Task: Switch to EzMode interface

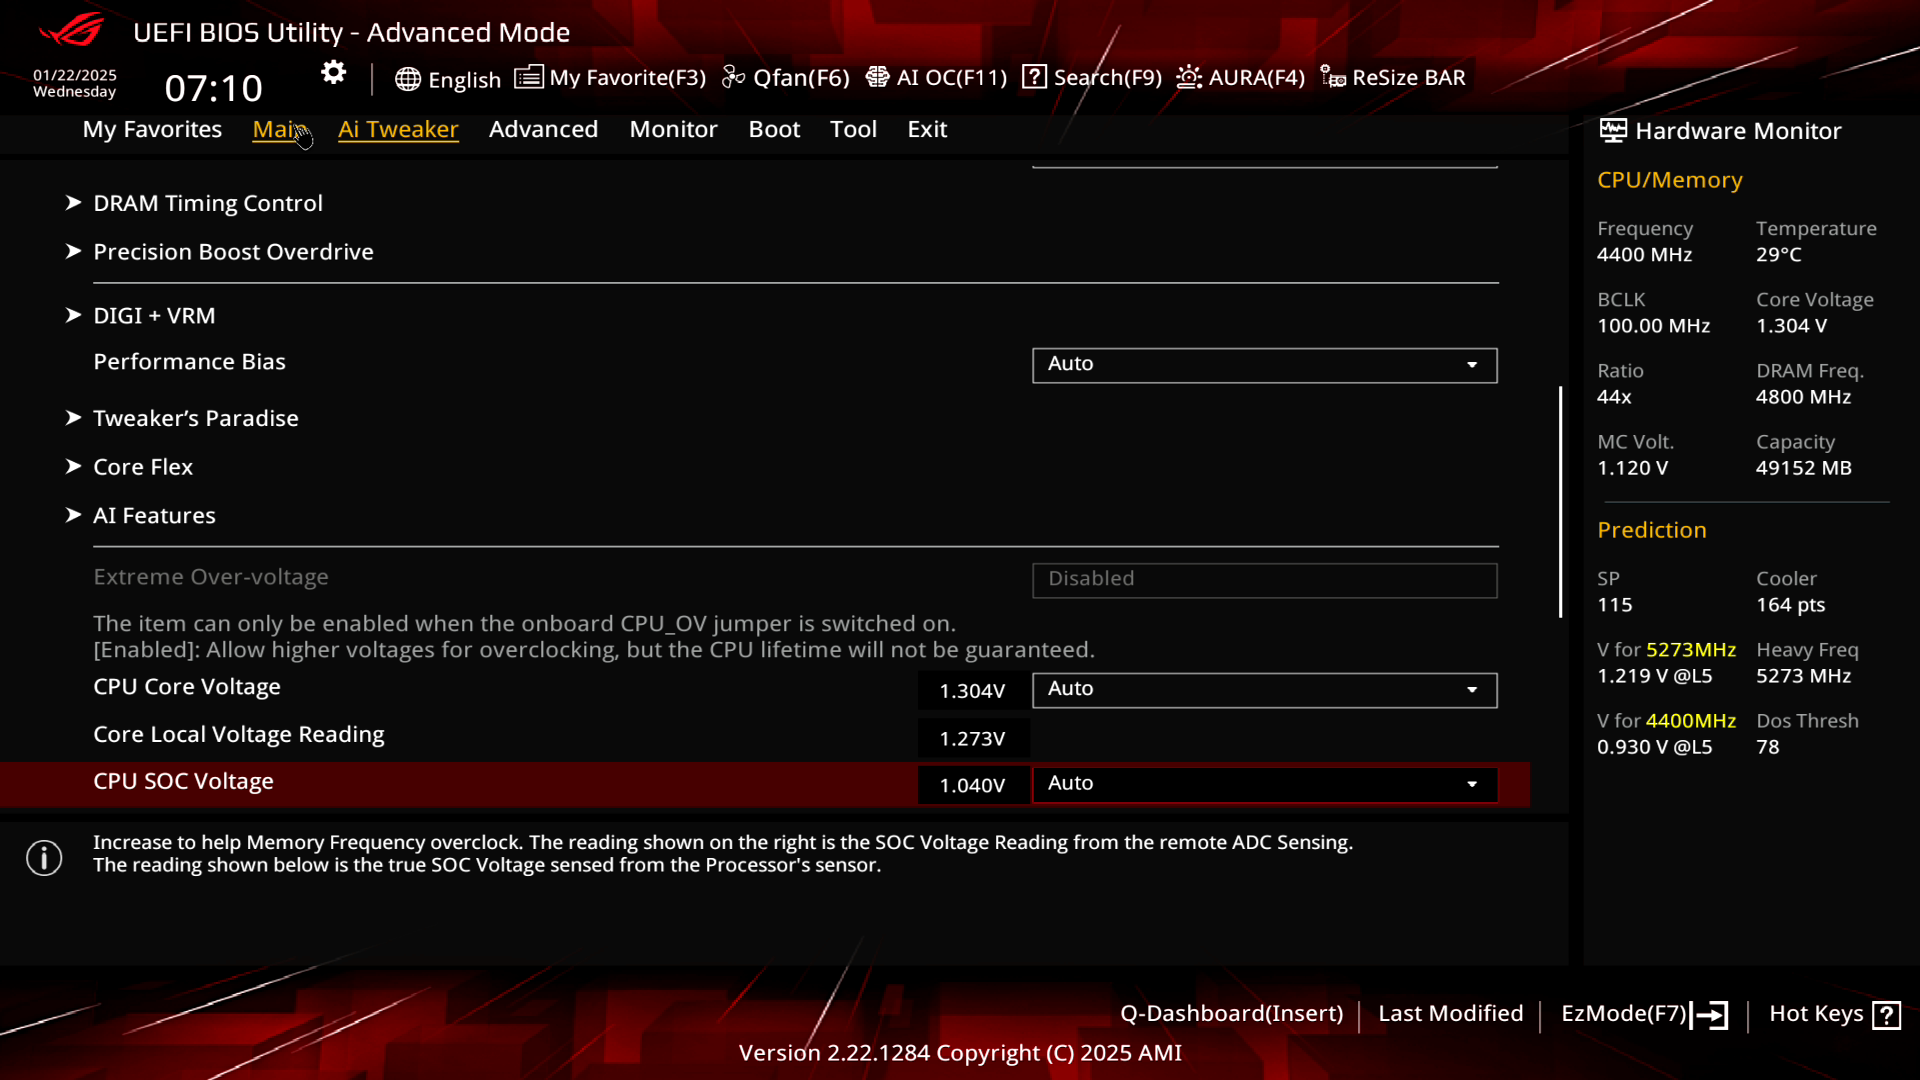Action: click(1640, 1013)
